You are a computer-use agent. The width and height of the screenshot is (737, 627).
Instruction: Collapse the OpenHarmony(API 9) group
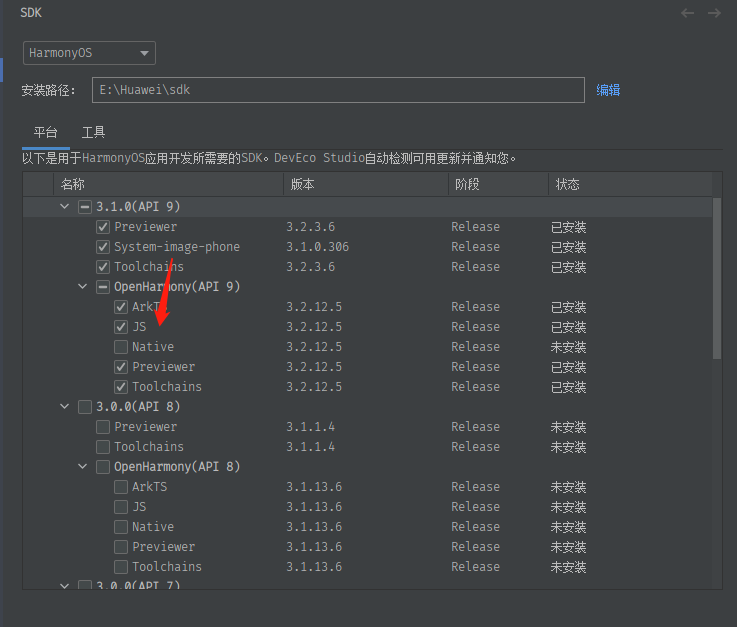83,286
